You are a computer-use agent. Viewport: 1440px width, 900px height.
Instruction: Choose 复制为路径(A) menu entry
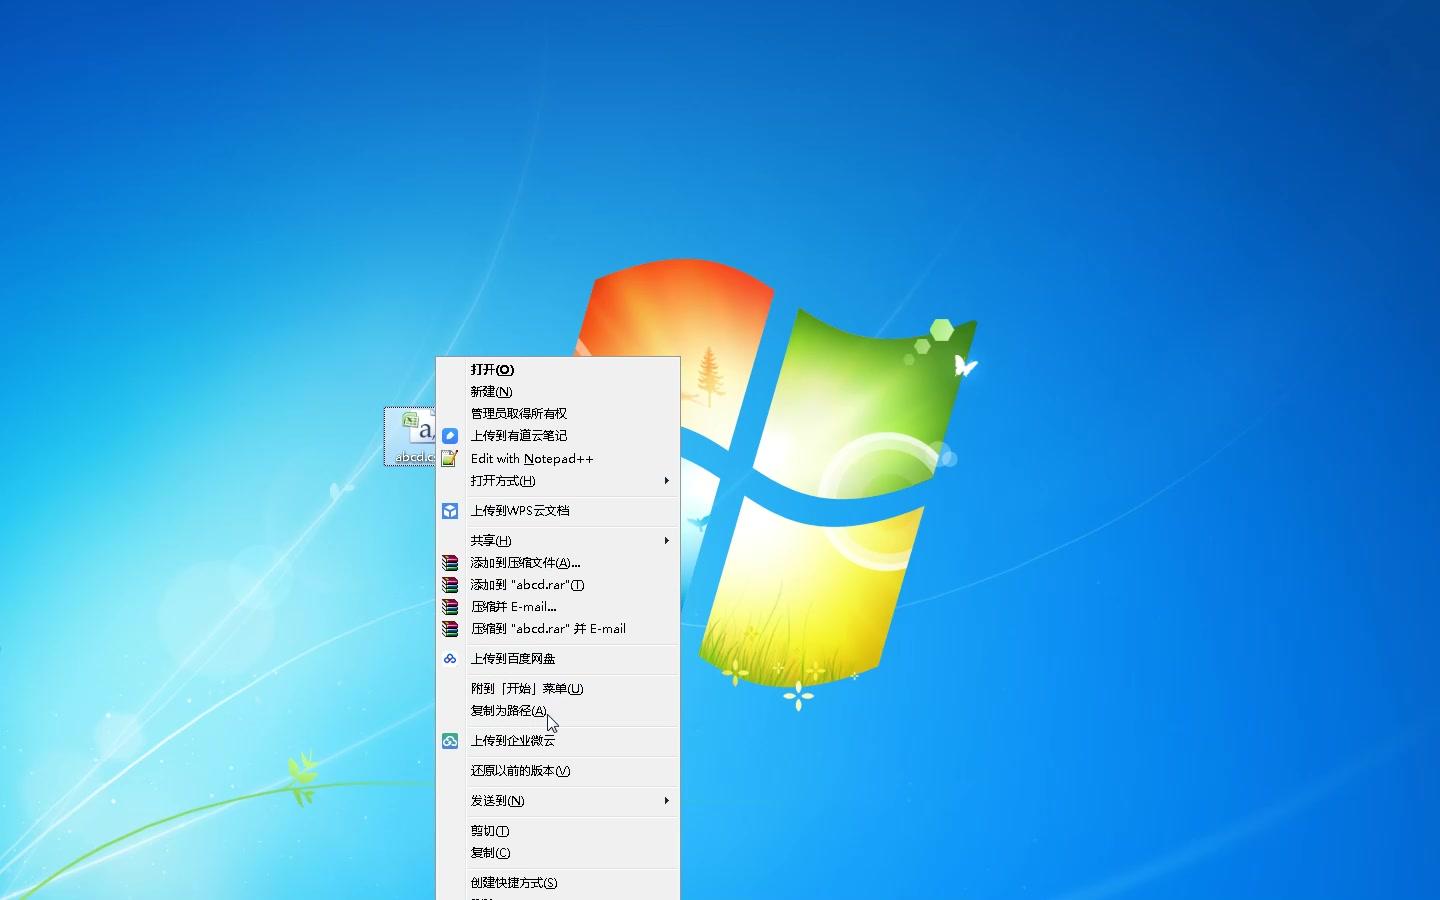tap(558, 711)
